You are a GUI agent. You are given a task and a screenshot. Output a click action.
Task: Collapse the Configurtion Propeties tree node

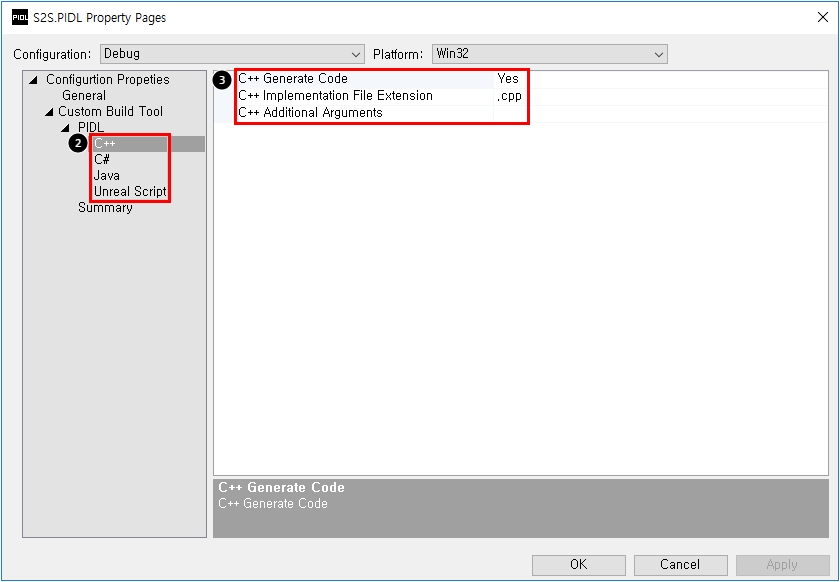click(33, 80)
